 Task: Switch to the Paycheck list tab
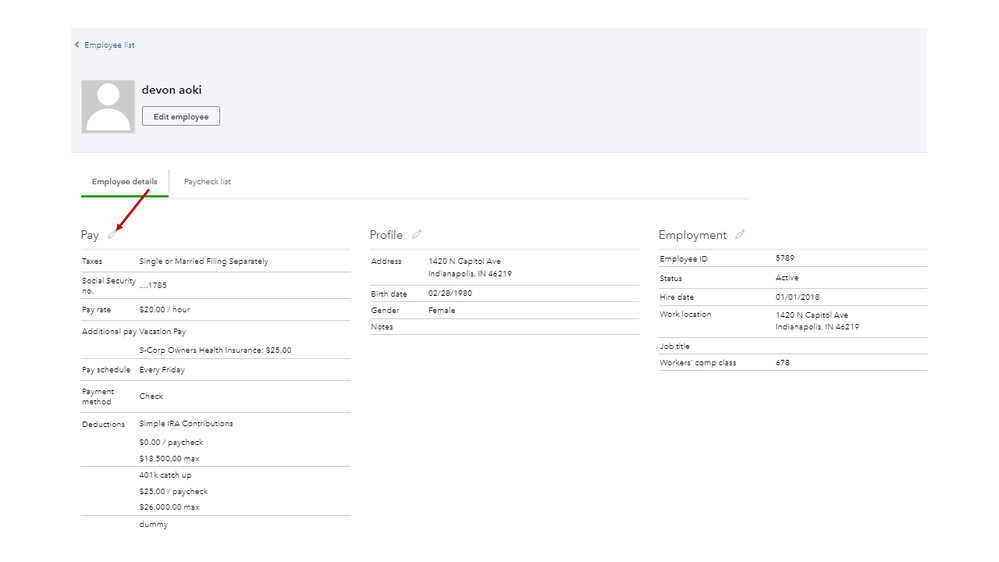(x=207, y=182)
